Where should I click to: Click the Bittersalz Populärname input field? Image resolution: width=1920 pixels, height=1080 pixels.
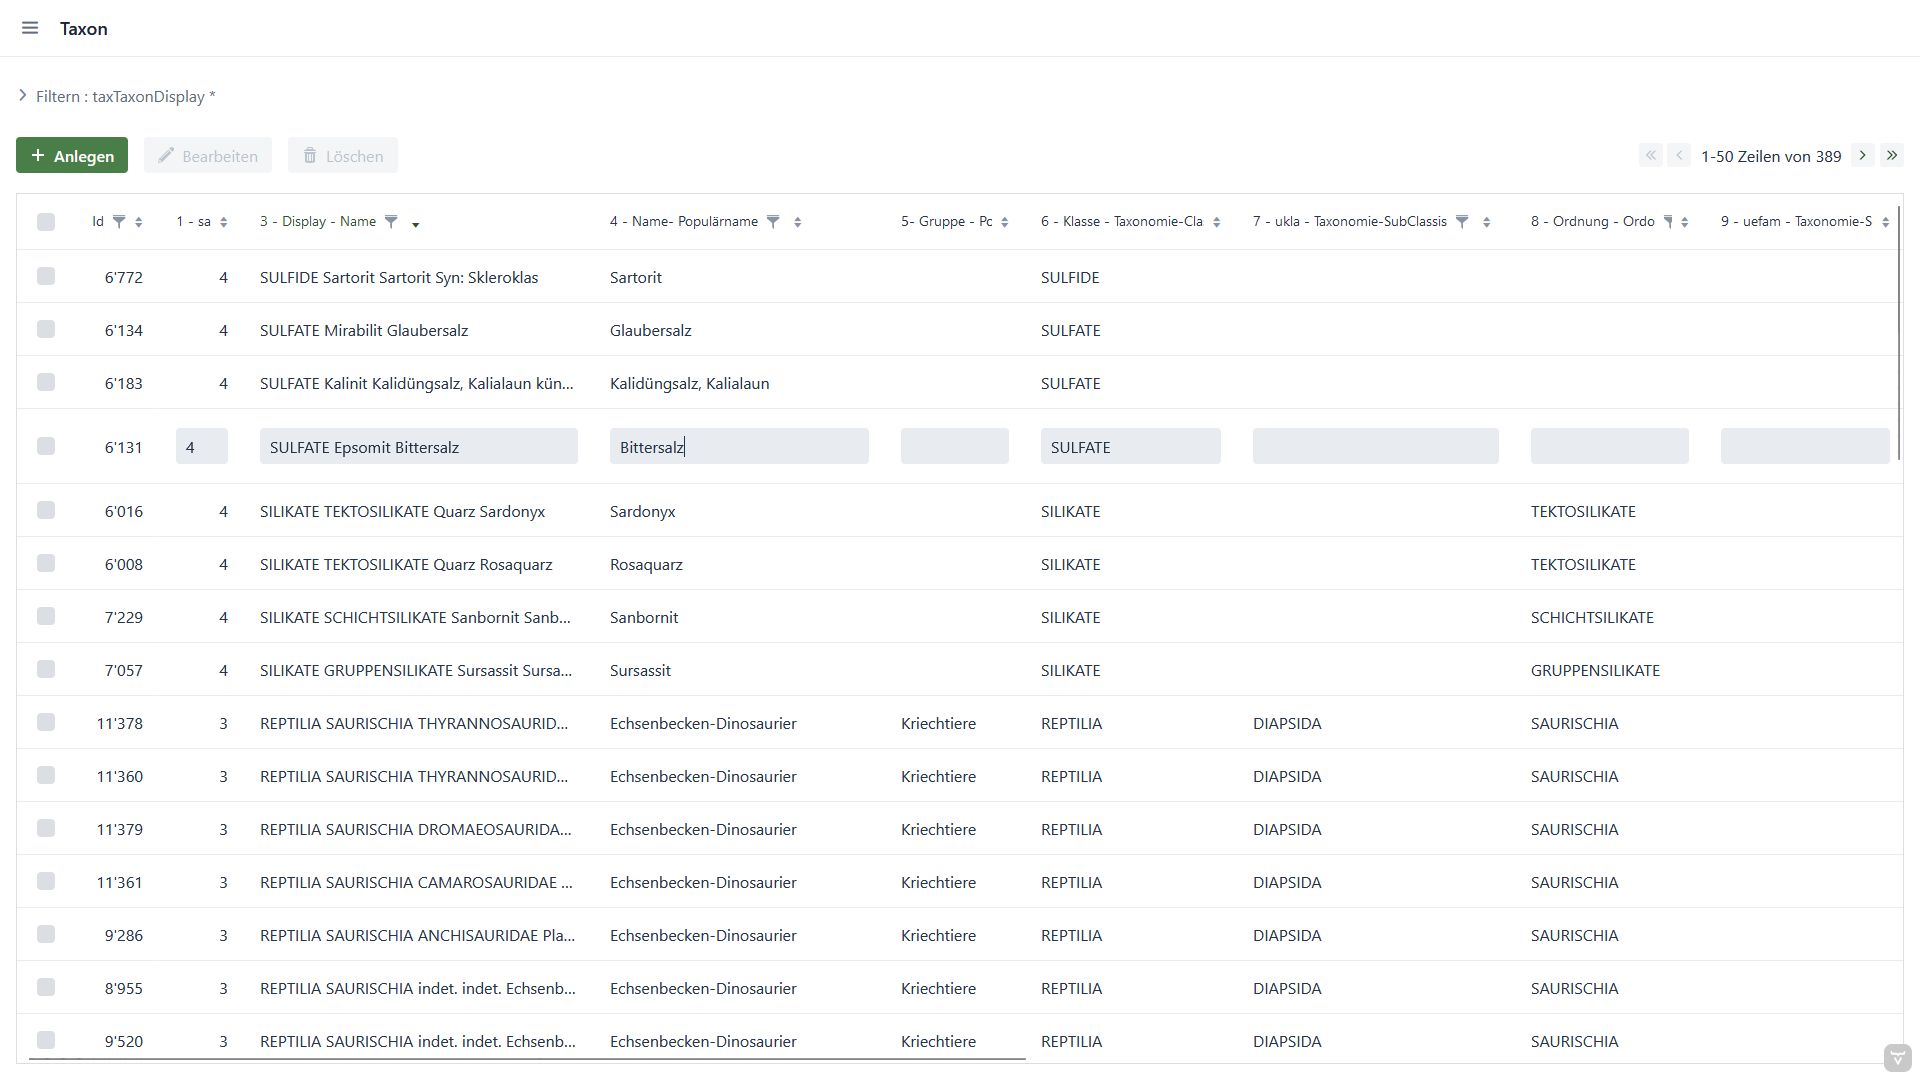[x=738, y=447]
